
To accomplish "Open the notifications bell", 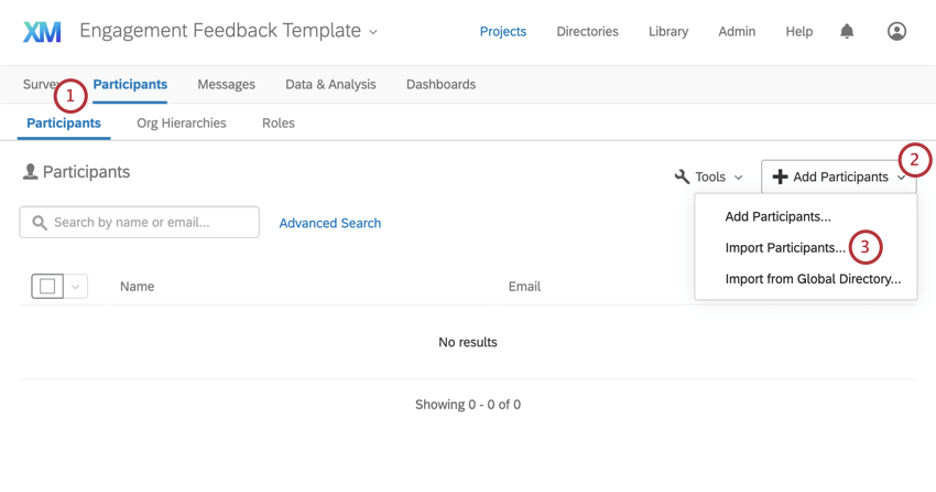I will [x=847, y=32].
